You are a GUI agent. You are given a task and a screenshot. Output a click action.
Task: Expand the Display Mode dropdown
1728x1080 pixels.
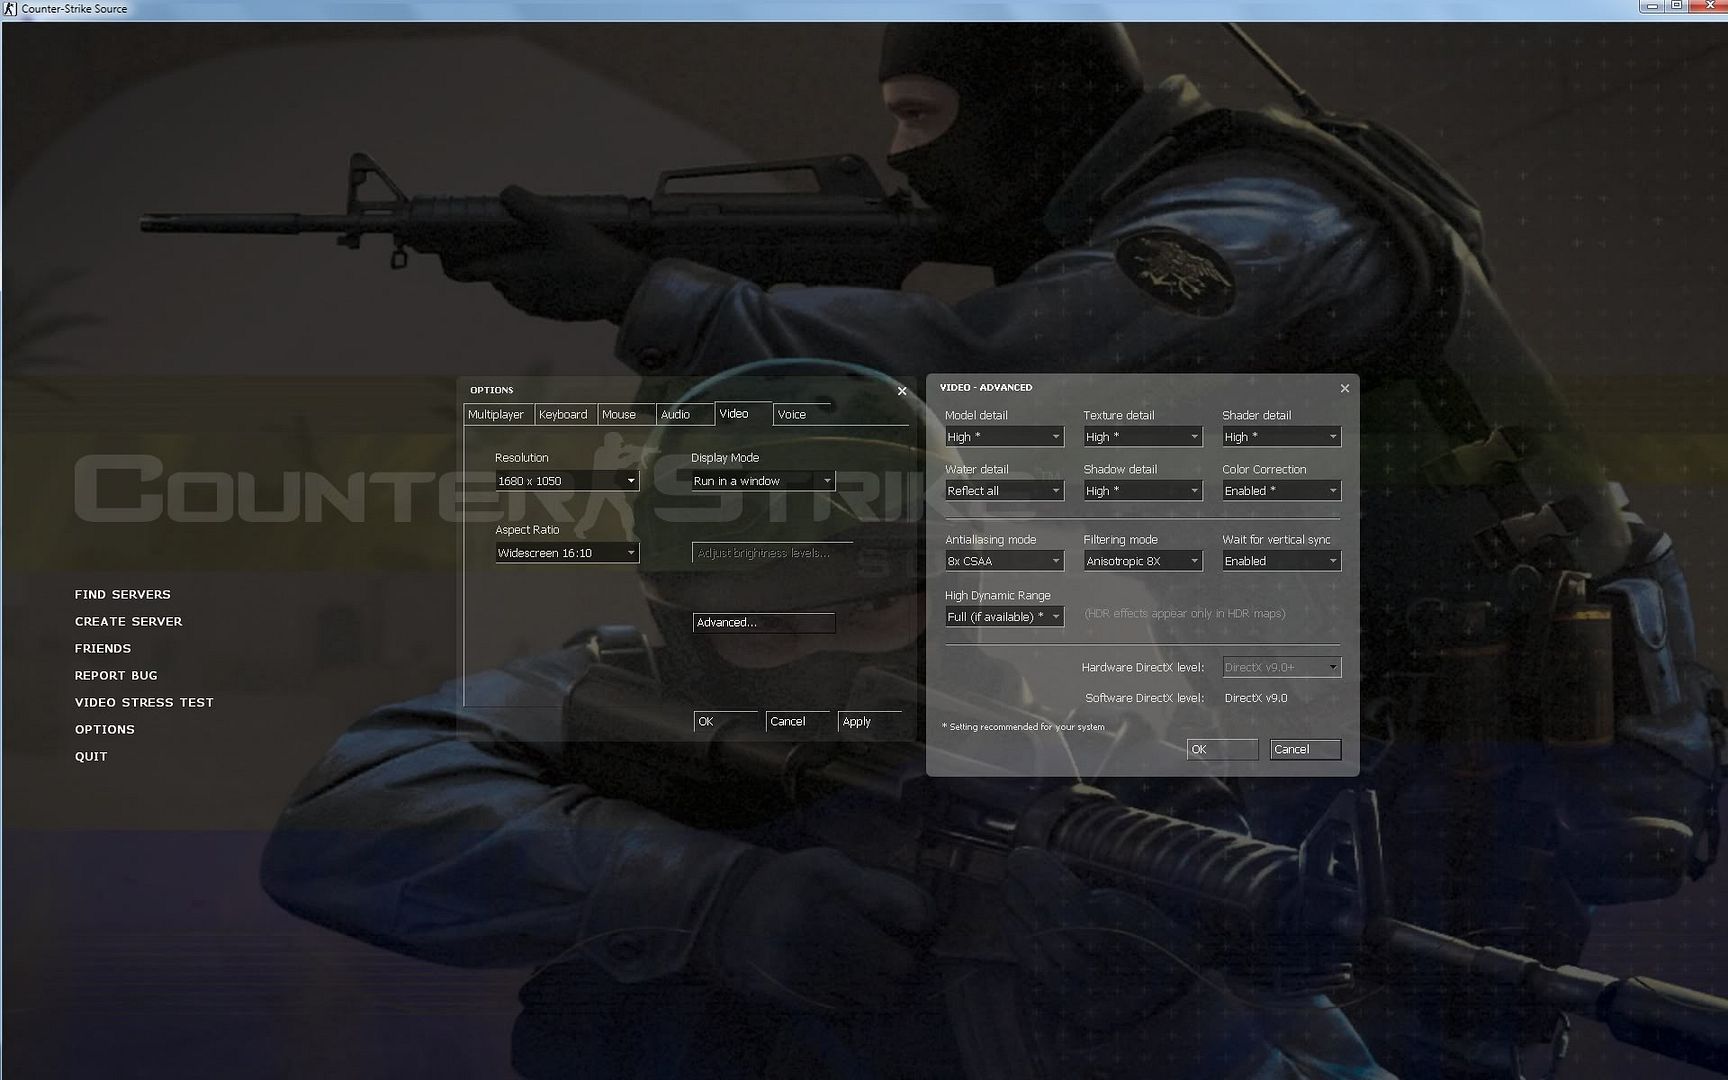pos(763,481)
